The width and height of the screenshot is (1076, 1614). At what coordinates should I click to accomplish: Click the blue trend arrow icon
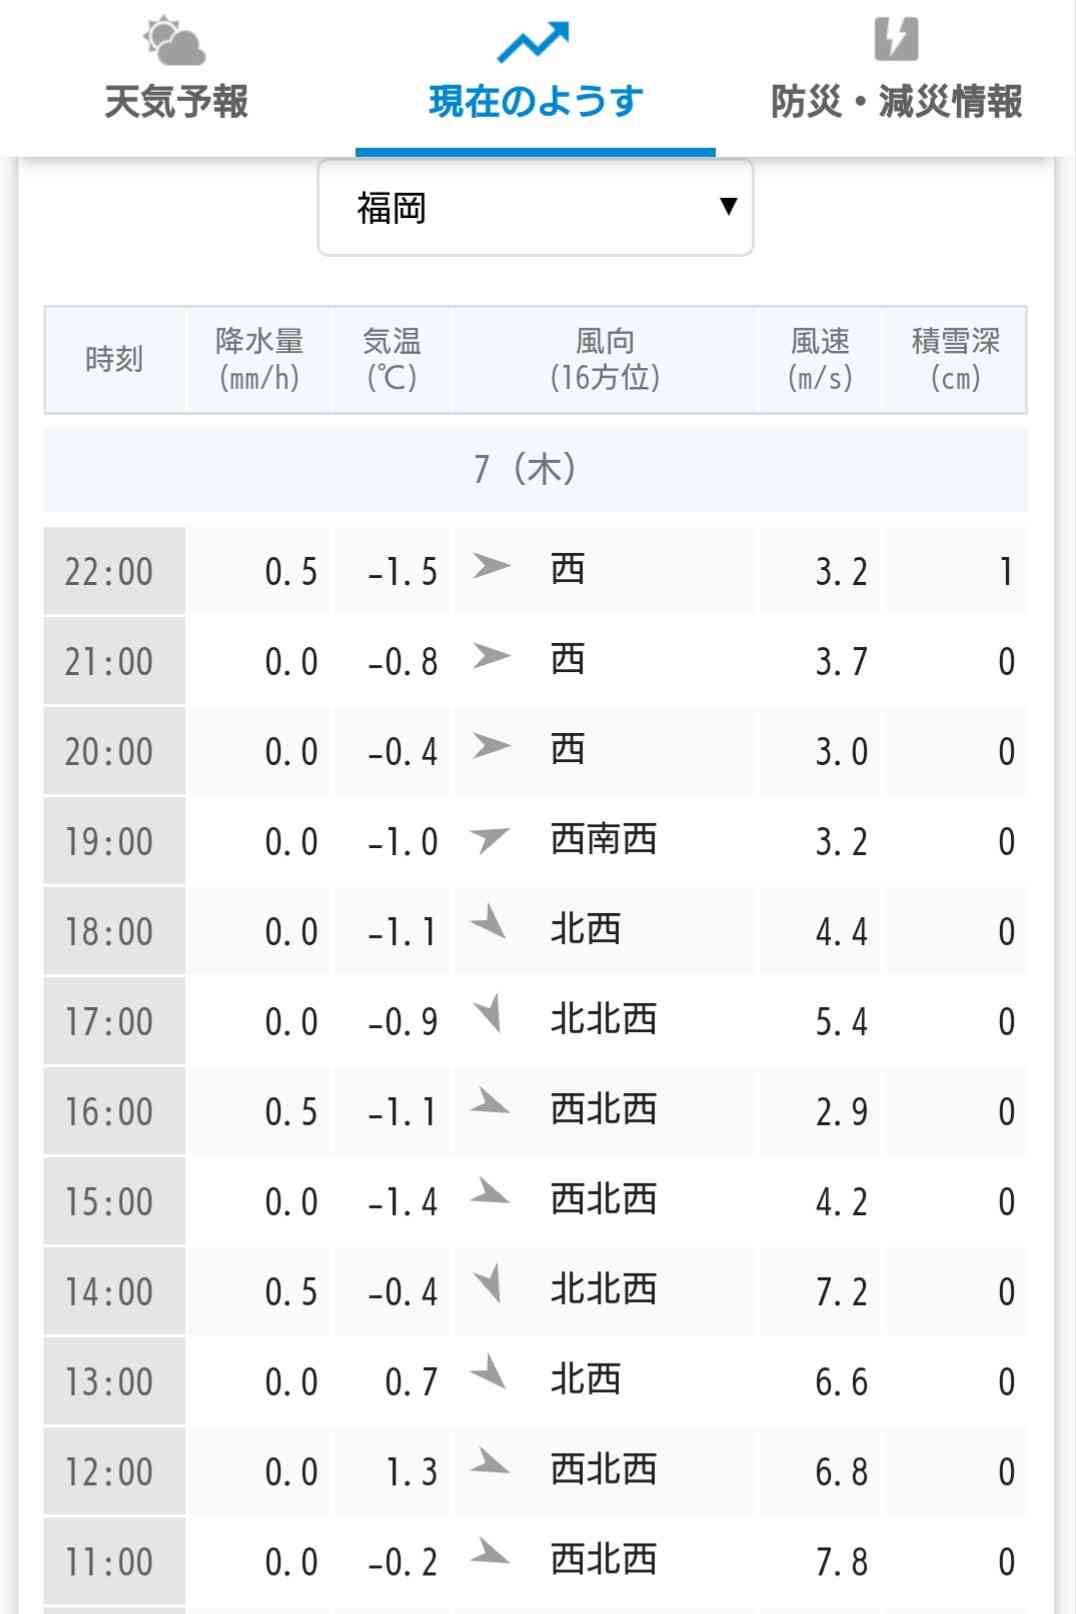point(534,42)
